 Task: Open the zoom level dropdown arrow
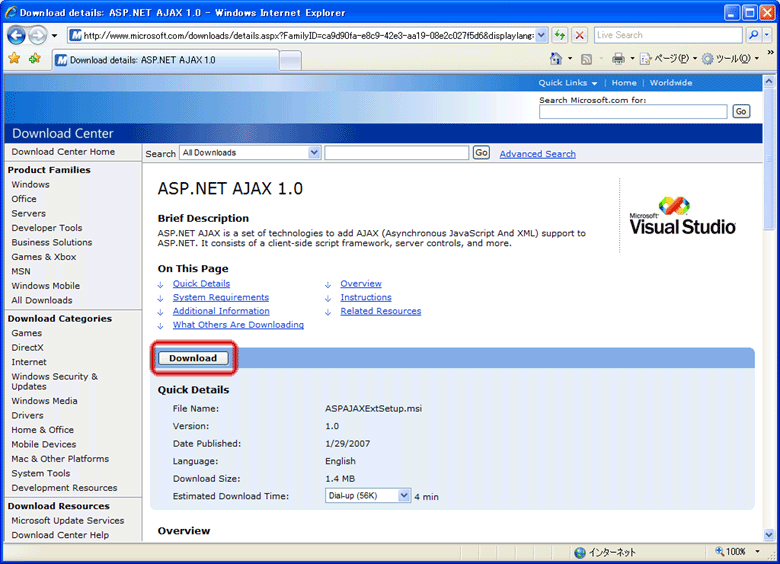tap(757, 552)
